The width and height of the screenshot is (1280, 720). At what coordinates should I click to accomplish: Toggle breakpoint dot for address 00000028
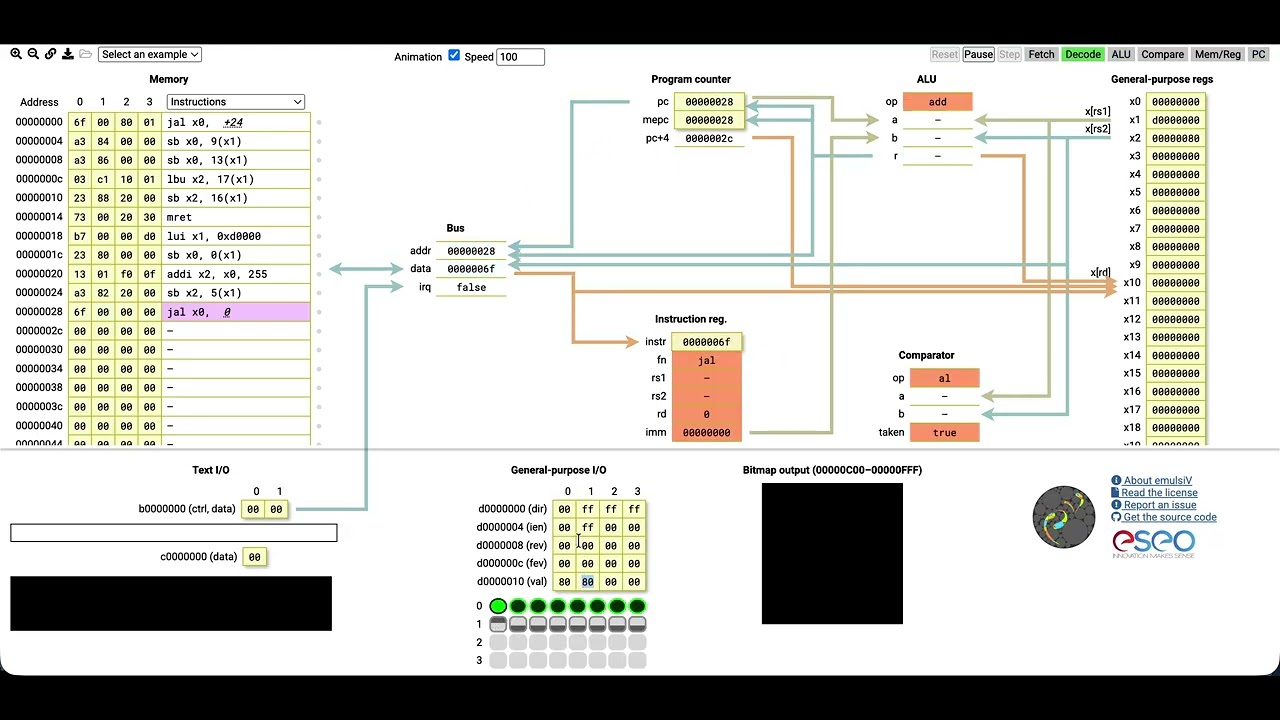click(x=319, y=312)
